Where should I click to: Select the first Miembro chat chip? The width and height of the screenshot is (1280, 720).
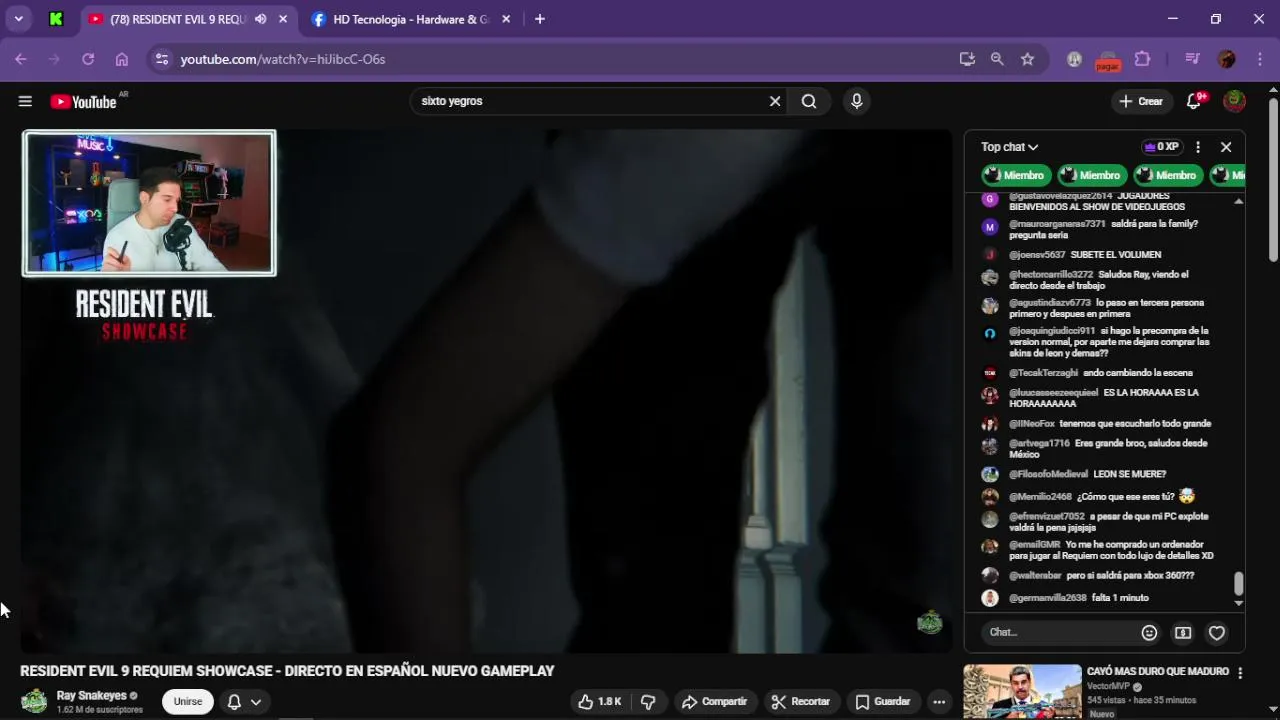[x=1016, y=175]
